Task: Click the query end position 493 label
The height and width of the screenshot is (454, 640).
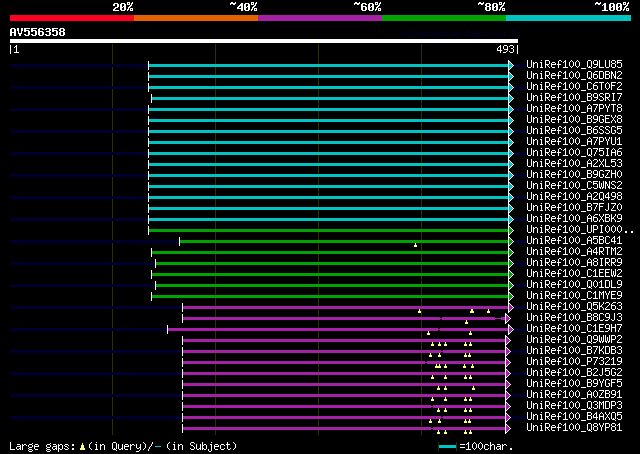Action: [x=505, y=49]
